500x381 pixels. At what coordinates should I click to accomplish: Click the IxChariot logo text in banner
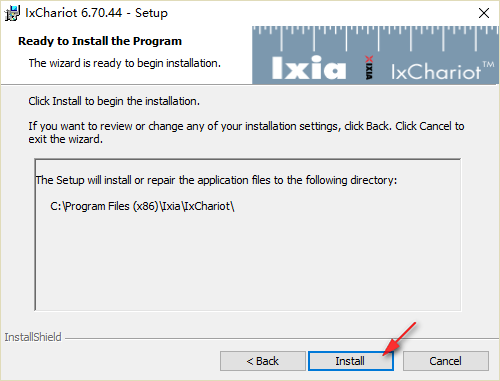click(436, 71)
